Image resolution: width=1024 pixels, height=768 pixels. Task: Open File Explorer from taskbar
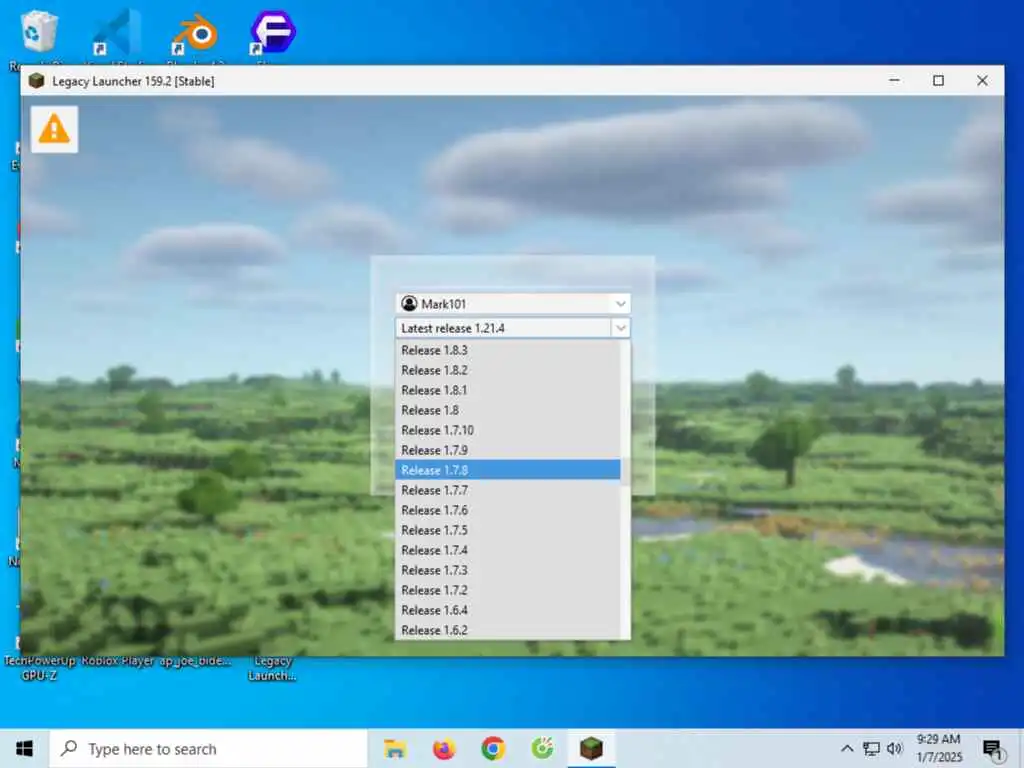(395, 748)
